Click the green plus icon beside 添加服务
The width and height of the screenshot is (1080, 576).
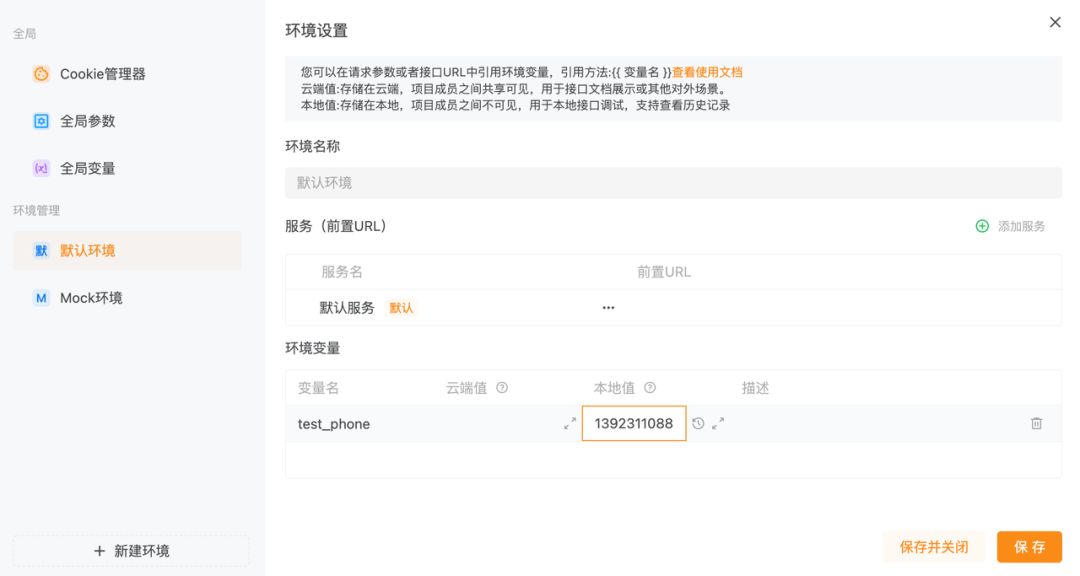point(982,226)
